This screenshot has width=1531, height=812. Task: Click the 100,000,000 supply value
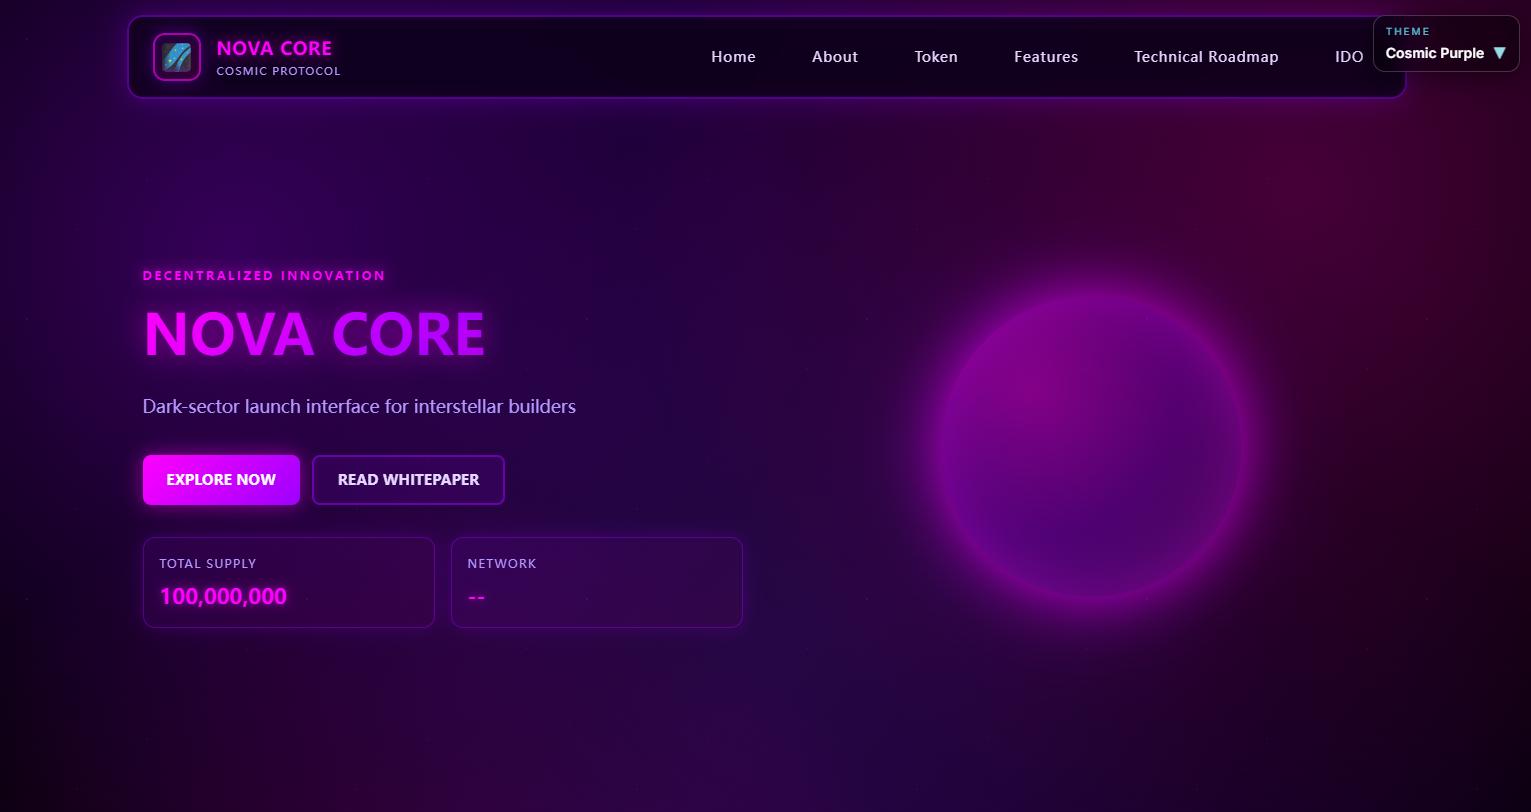223,597
